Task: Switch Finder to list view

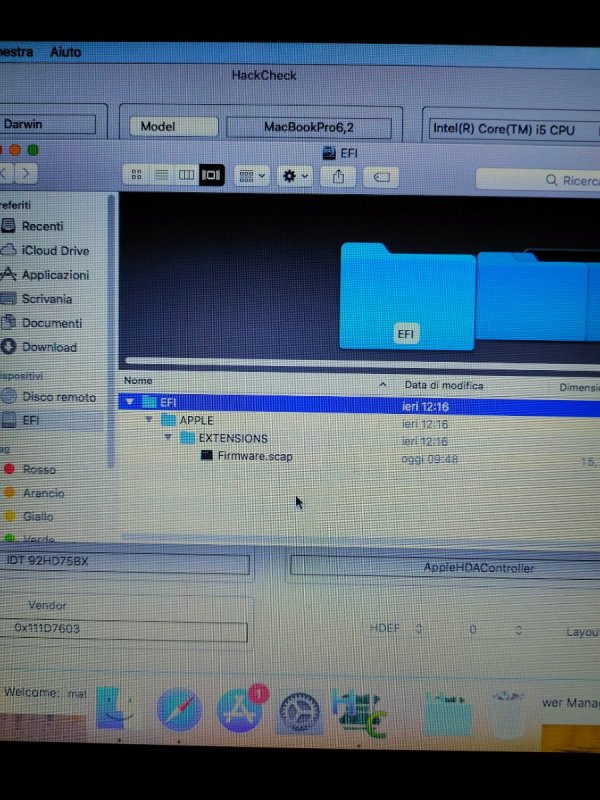Action: (x=161, y=175)
